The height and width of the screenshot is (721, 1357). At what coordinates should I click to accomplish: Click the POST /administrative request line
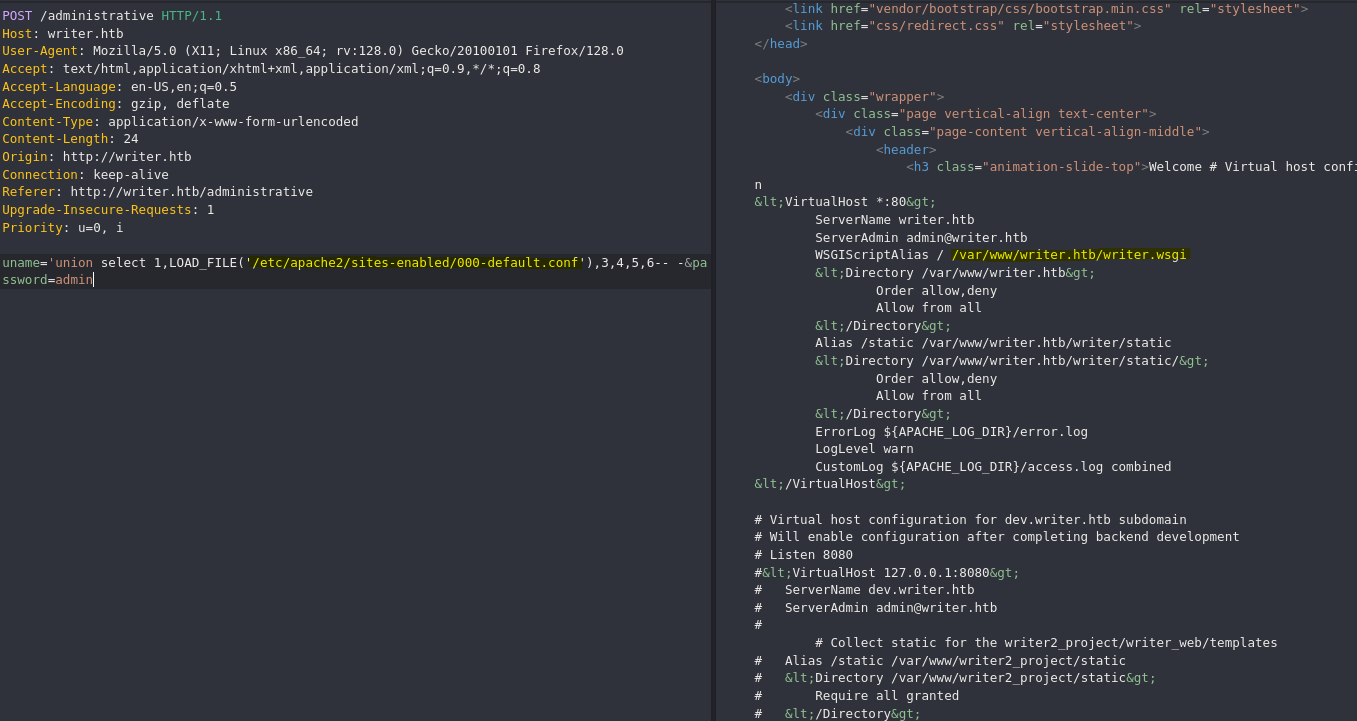(x=112, y=15)
